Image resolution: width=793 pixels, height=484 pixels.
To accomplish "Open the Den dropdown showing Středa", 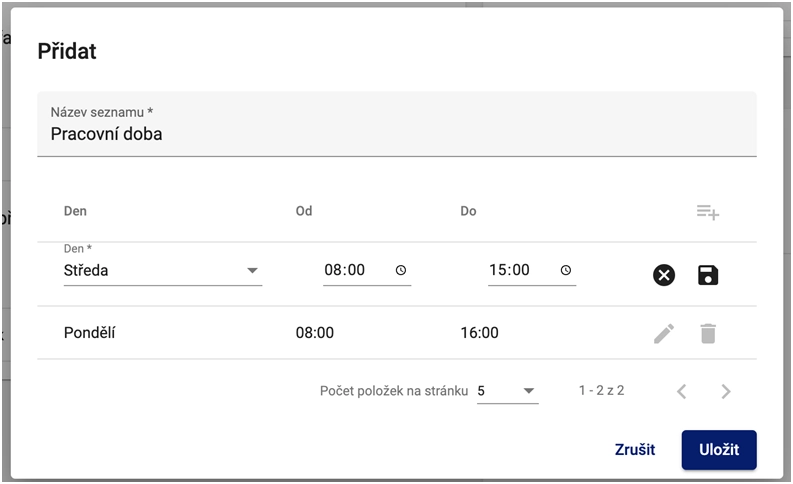I will tap(162, 270).
